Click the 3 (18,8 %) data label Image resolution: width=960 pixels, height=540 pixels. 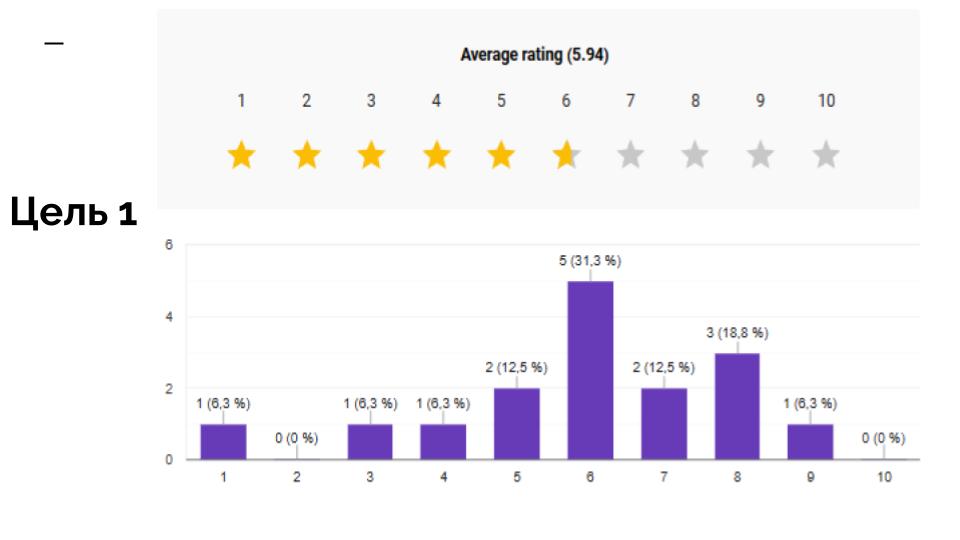pos(737,333)
